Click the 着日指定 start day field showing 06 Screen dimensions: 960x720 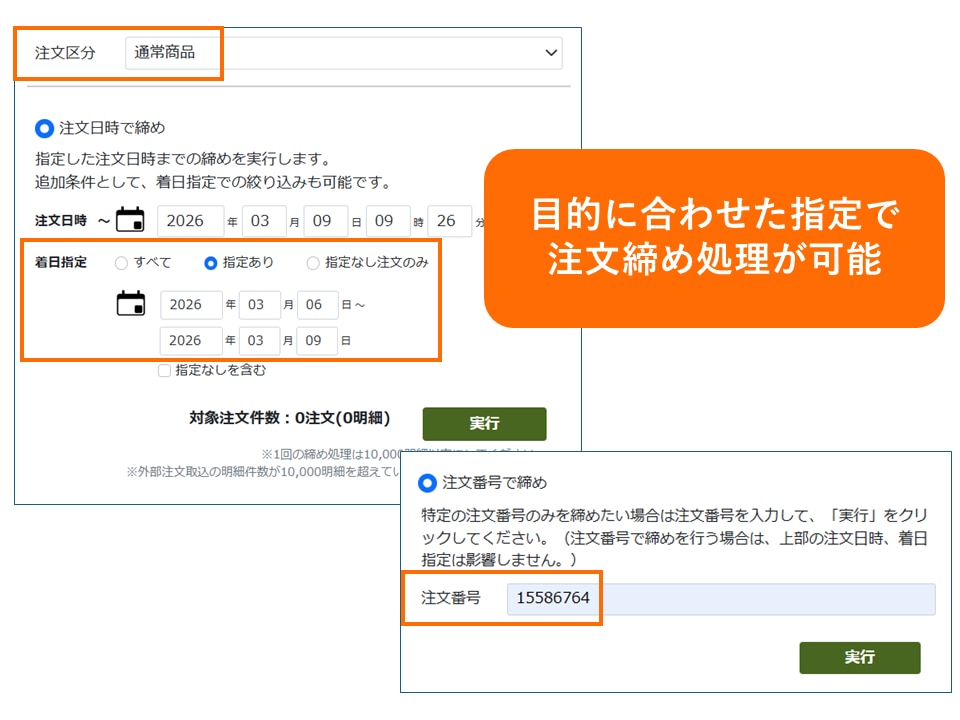pos(318,304)
